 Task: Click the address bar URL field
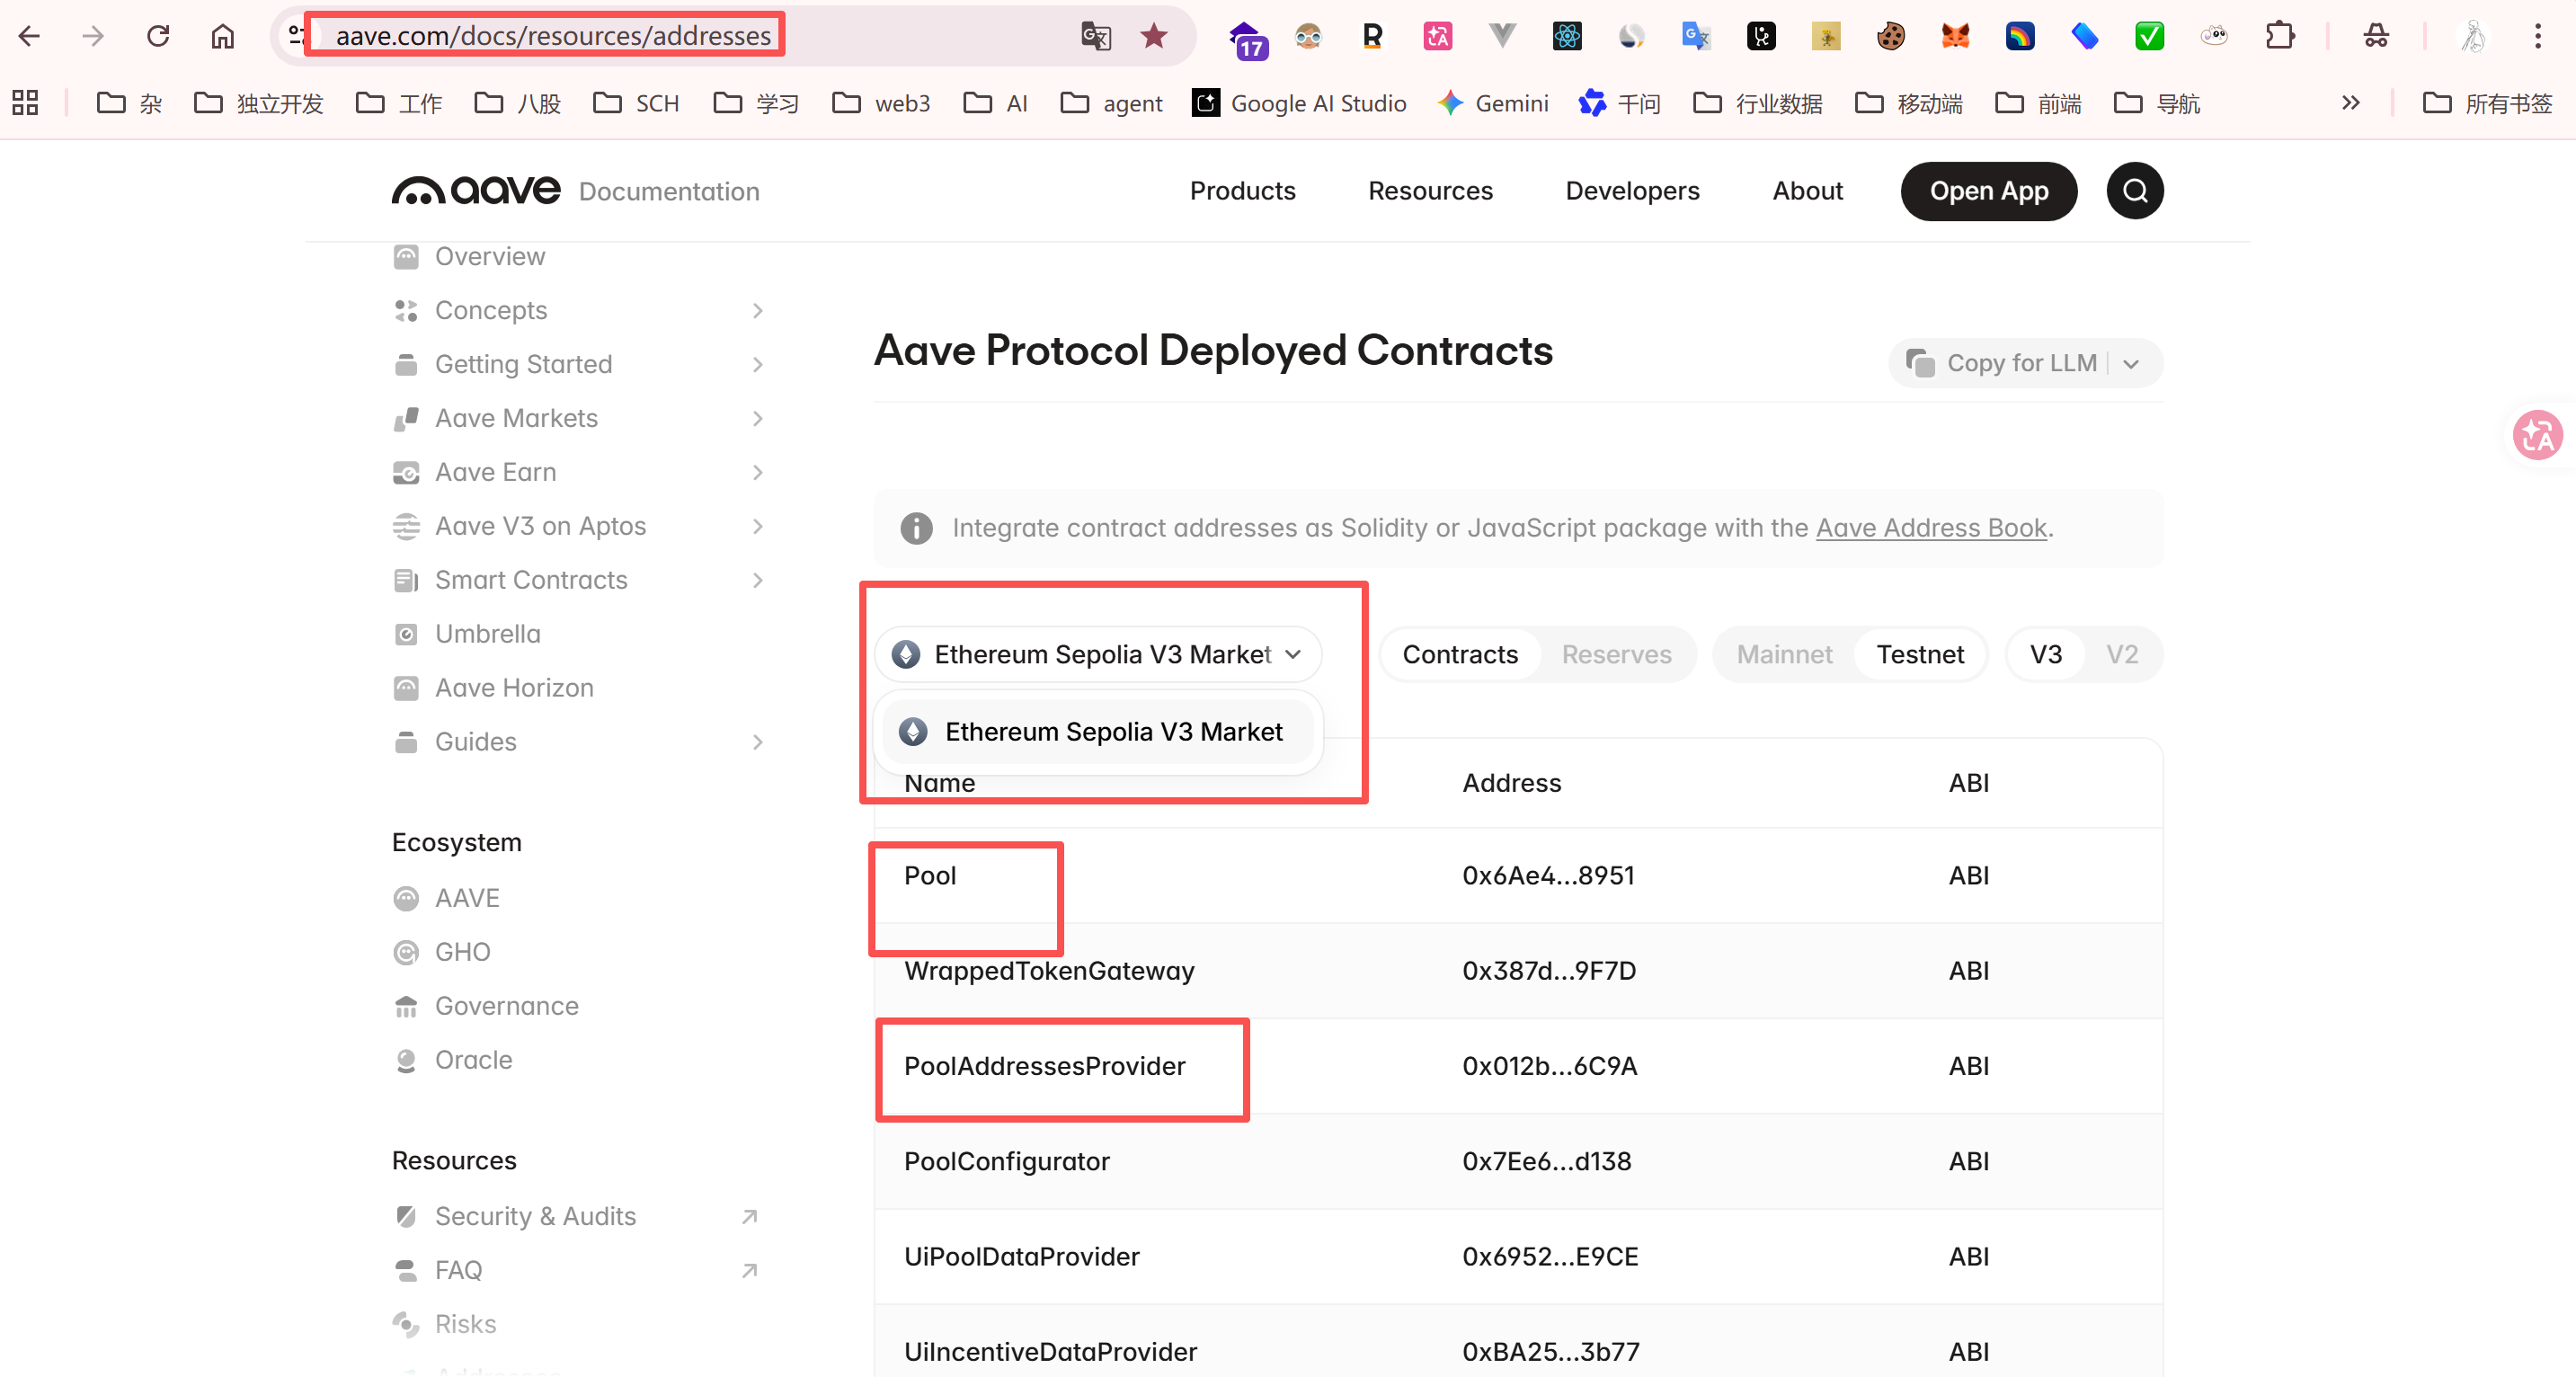552,36
